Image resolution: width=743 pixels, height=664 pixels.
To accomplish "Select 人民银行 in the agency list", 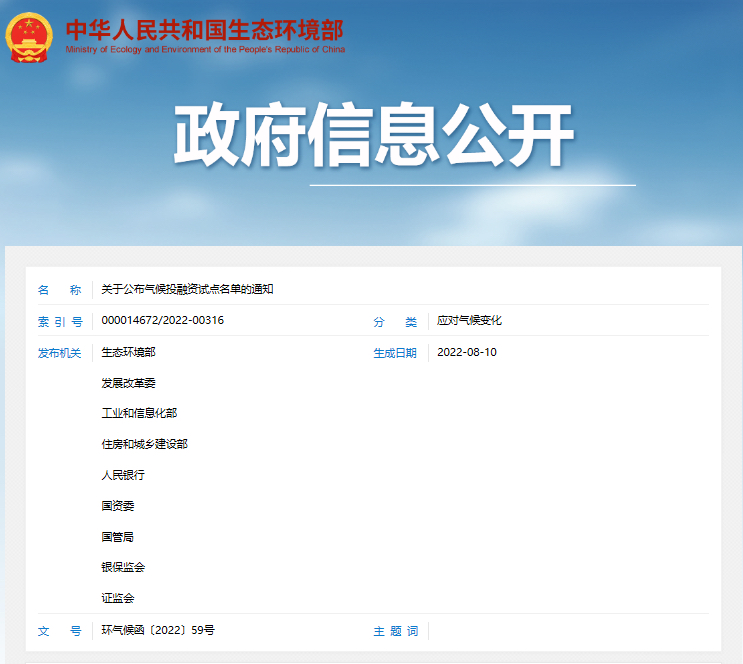I will (x=122, y=475).
